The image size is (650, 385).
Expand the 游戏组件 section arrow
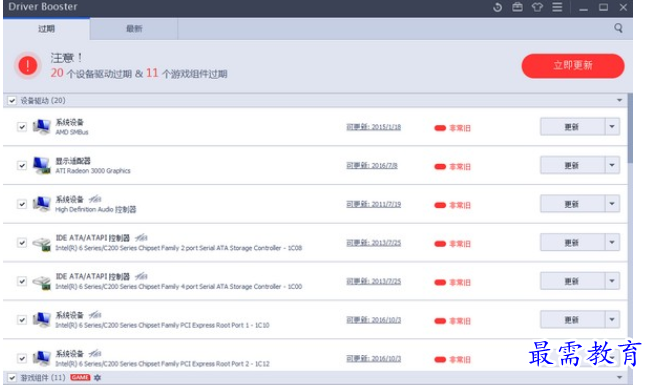pos(619,378)
